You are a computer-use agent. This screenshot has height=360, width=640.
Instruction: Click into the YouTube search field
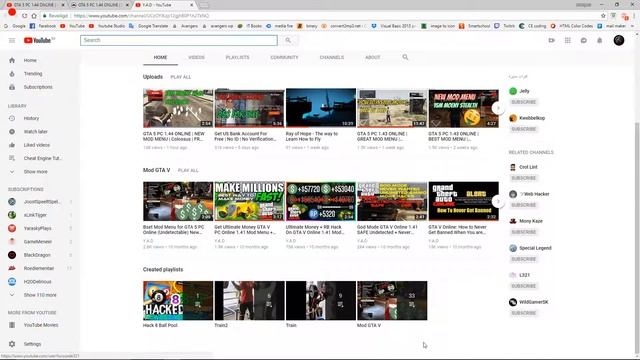click(179, 40)
